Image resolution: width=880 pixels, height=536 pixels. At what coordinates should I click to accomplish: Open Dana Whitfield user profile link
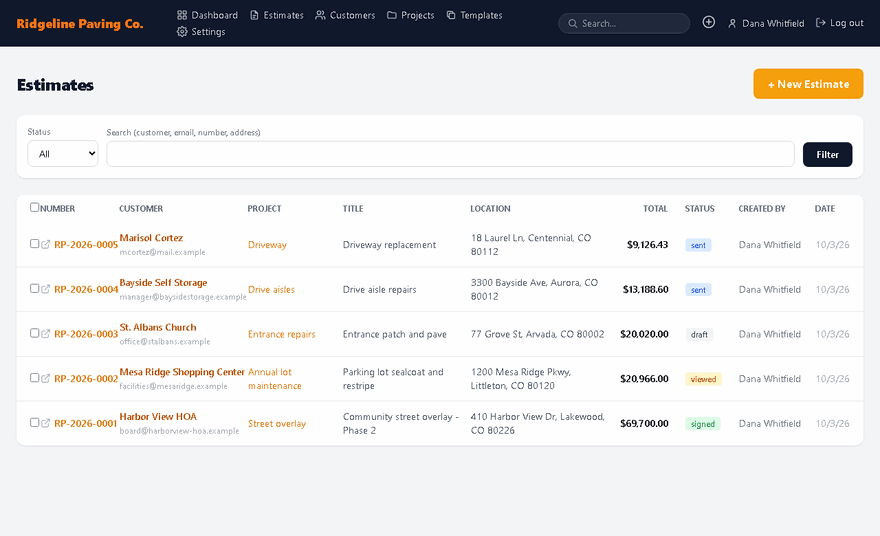766,24
